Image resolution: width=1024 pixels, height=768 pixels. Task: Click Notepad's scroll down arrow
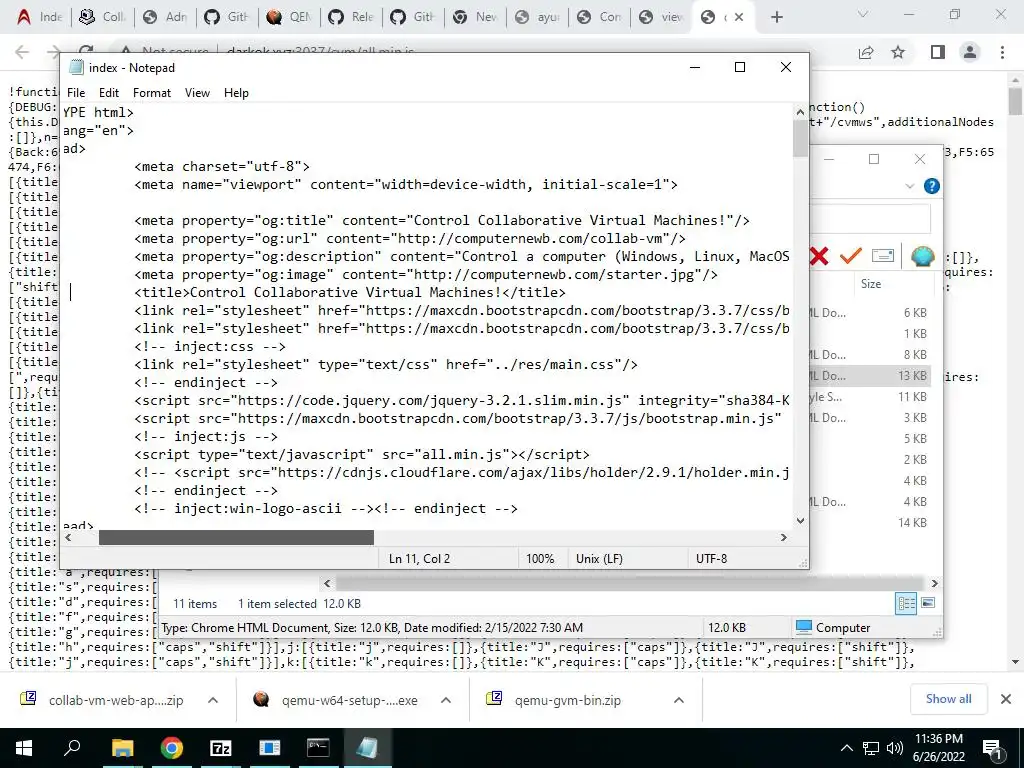point(800,520)
